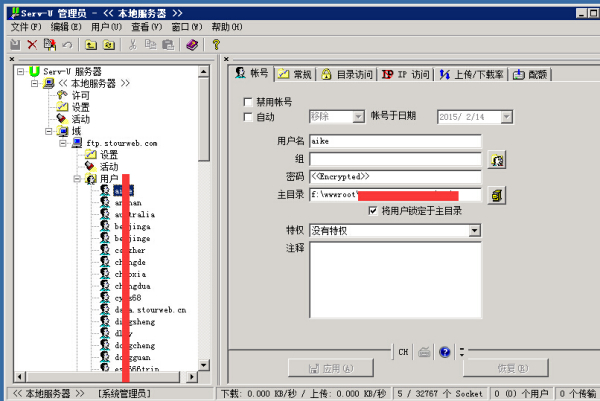Viewport: 600px width, 401px height.
Task: Click the 恢复(R) button
Action: point(506,368)
